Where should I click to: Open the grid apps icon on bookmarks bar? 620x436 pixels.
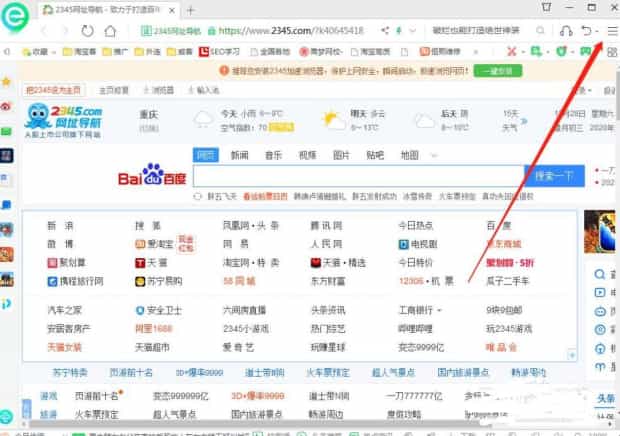coord(612,52)
